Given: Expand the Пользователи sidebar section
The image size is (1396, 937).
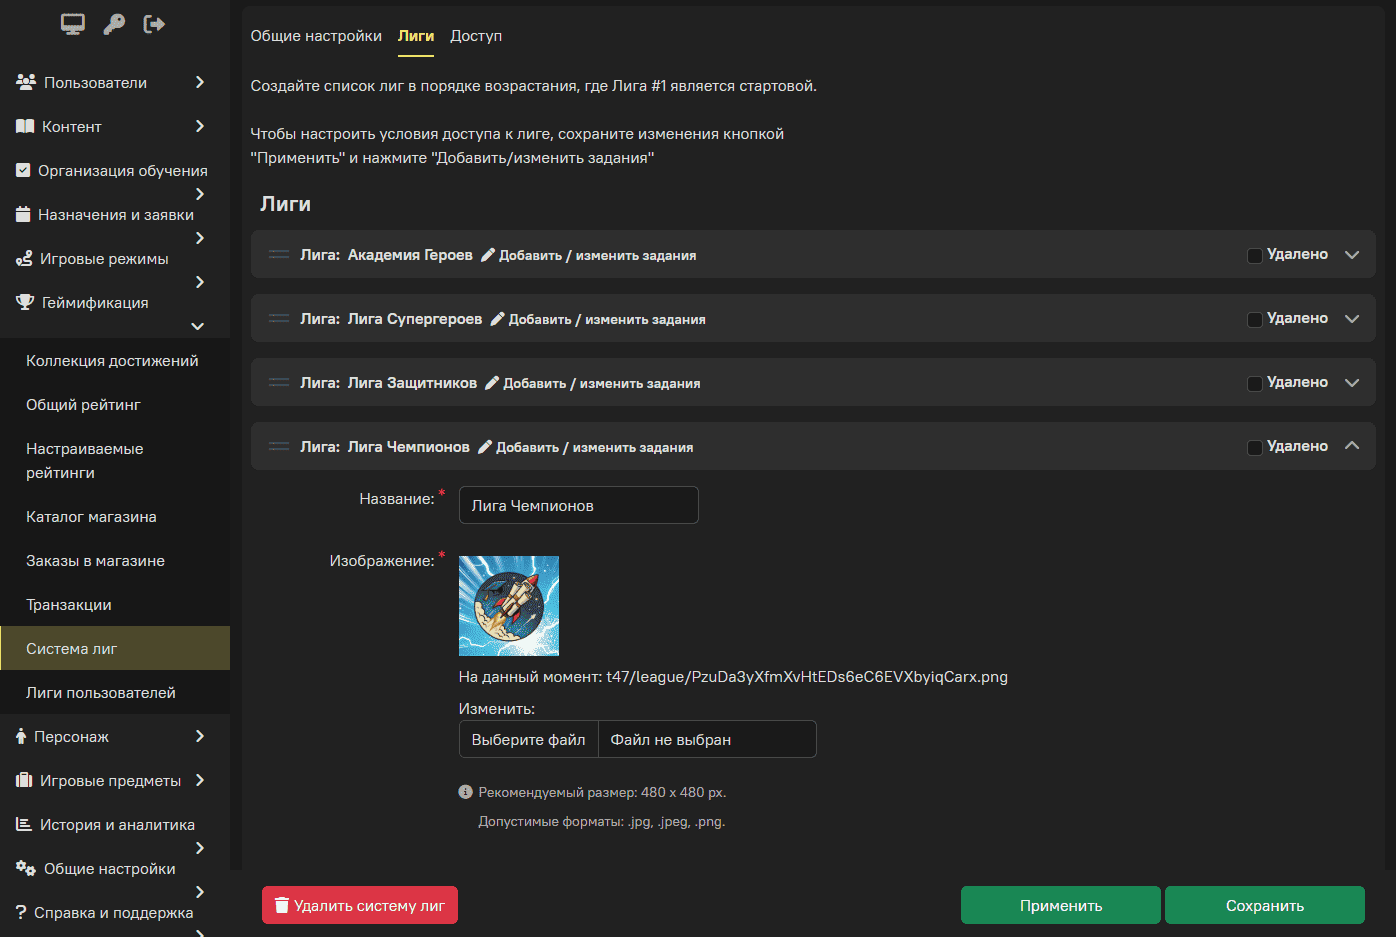Looking at the screenshot, I should [x=199, y=82].
